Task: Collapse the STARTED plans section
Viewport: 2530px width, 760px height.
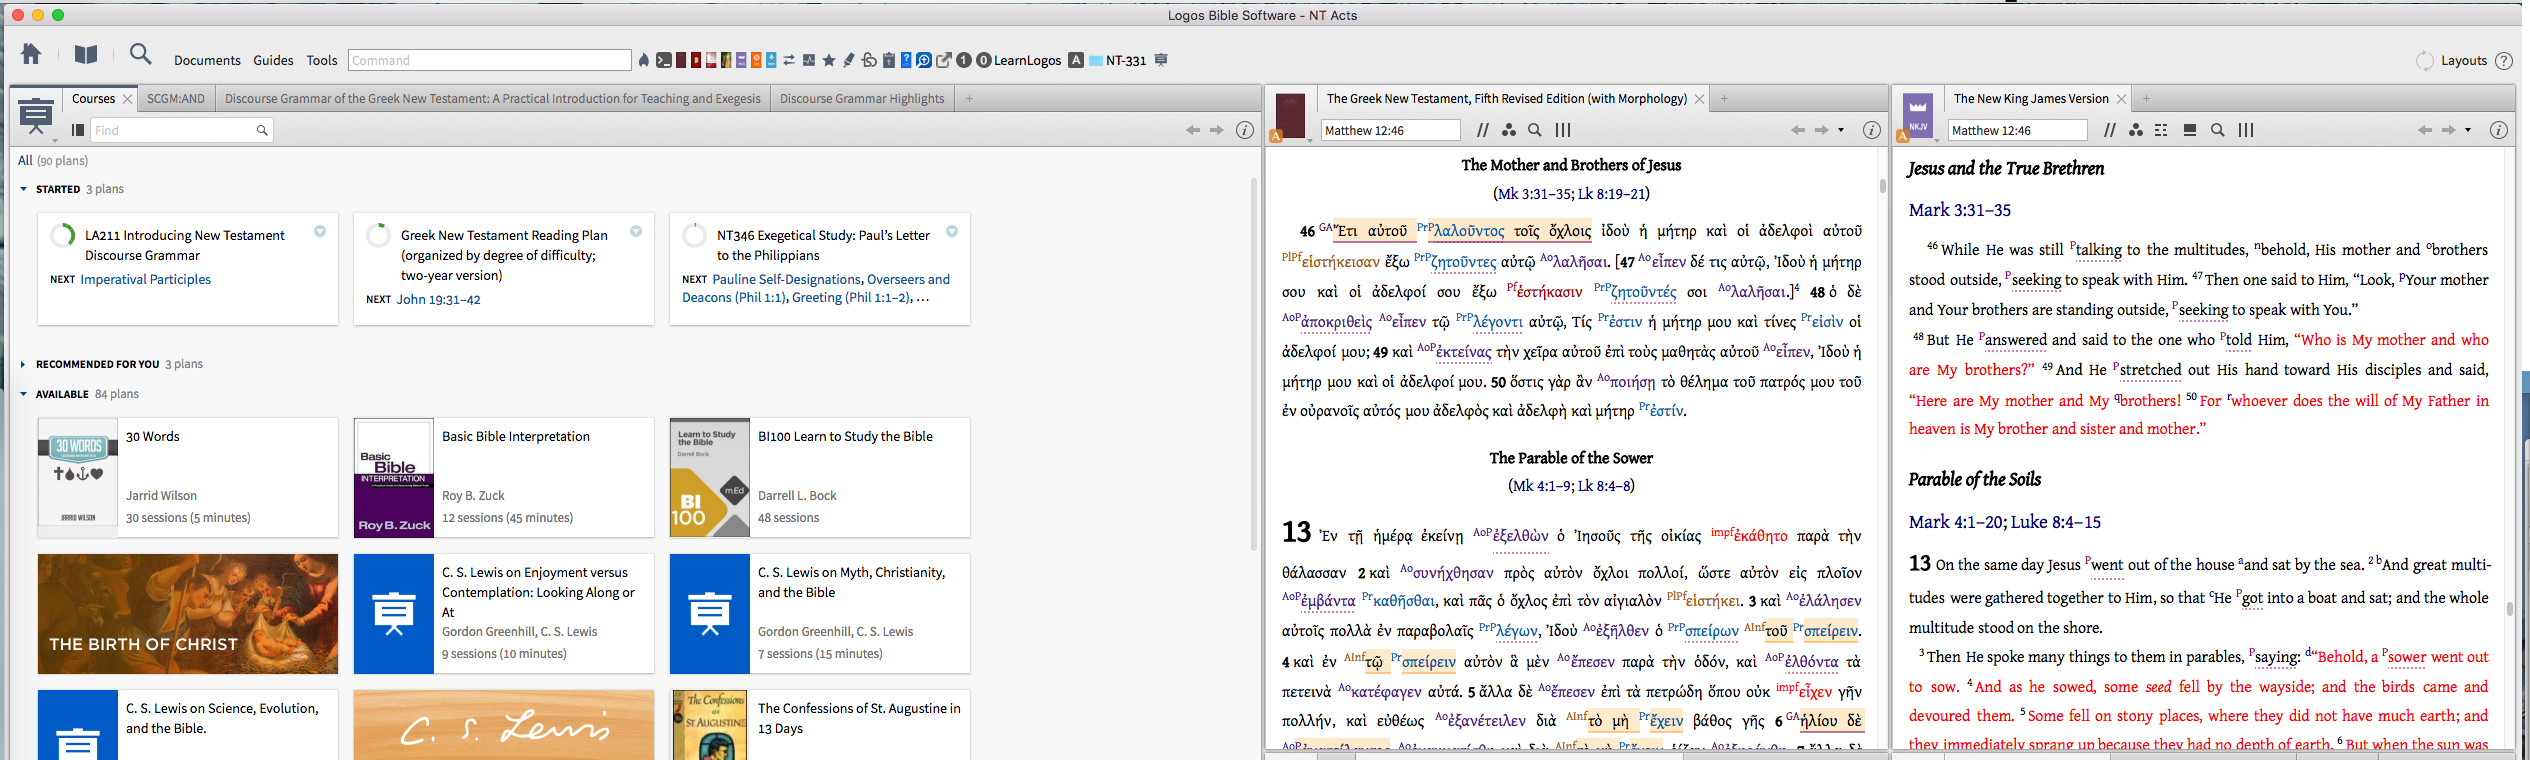Action: [24, 189]
